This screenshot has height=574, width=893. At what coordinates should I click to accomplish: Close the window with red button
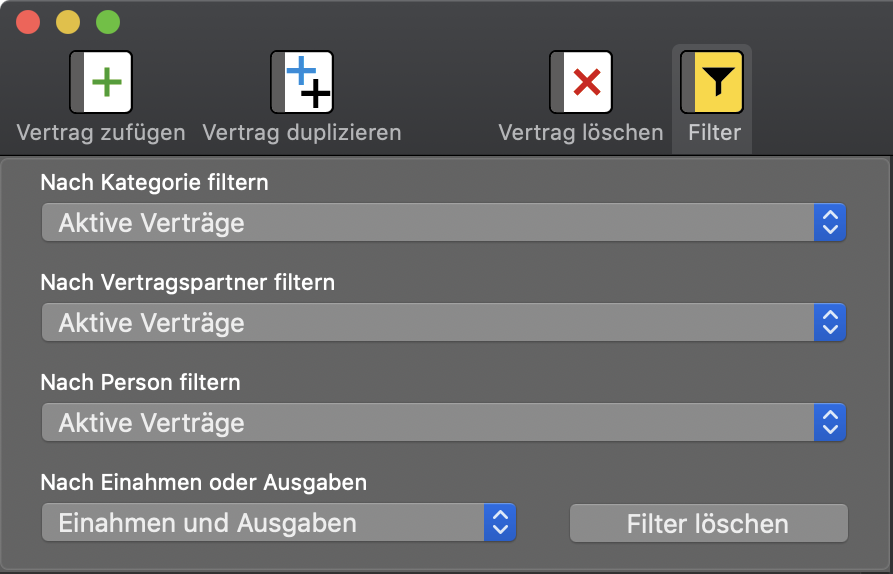click(x=28, y=22)
